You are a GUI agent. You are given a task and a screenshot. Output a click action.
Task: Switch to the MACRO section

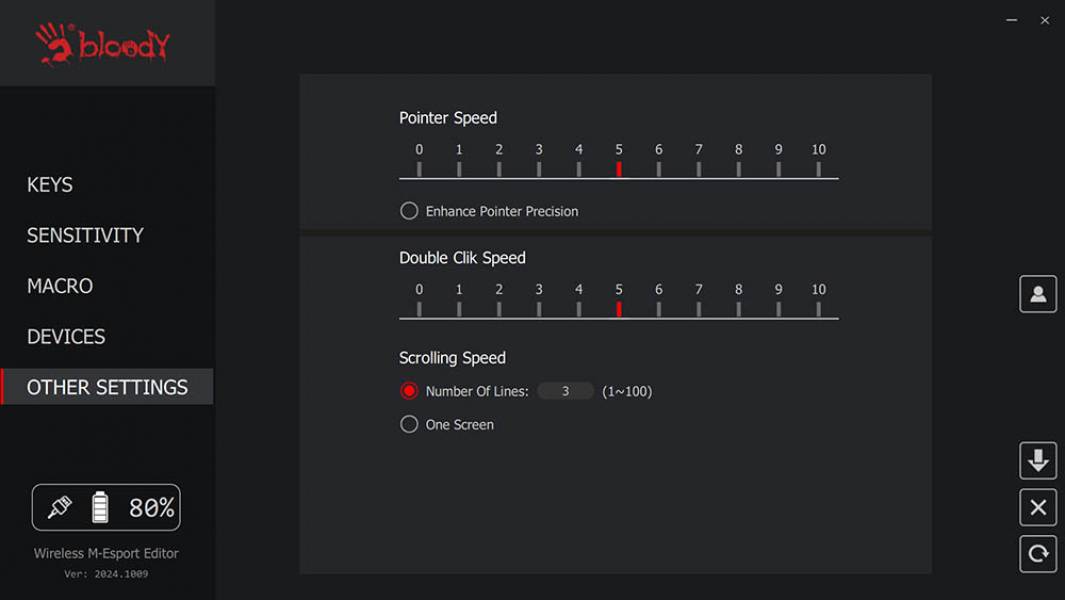pos(60,286)
